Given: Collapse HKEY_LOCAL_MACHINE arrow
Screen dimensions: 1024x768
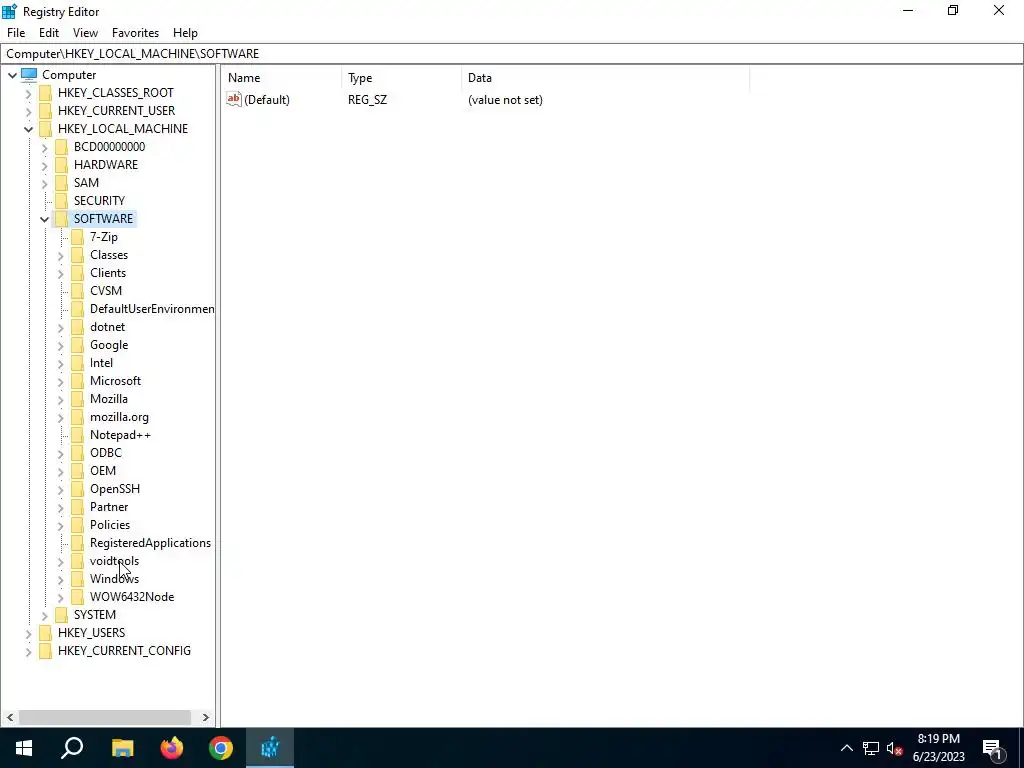Looking at the screenshot, I should (28, 129).
